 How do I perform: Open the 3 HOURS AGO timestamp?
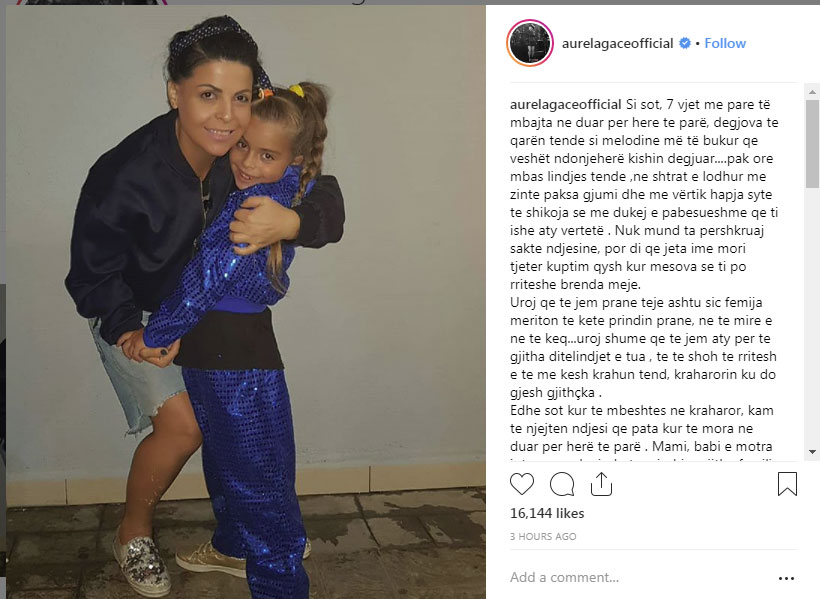pyautogui.click(x=543, y=536)
